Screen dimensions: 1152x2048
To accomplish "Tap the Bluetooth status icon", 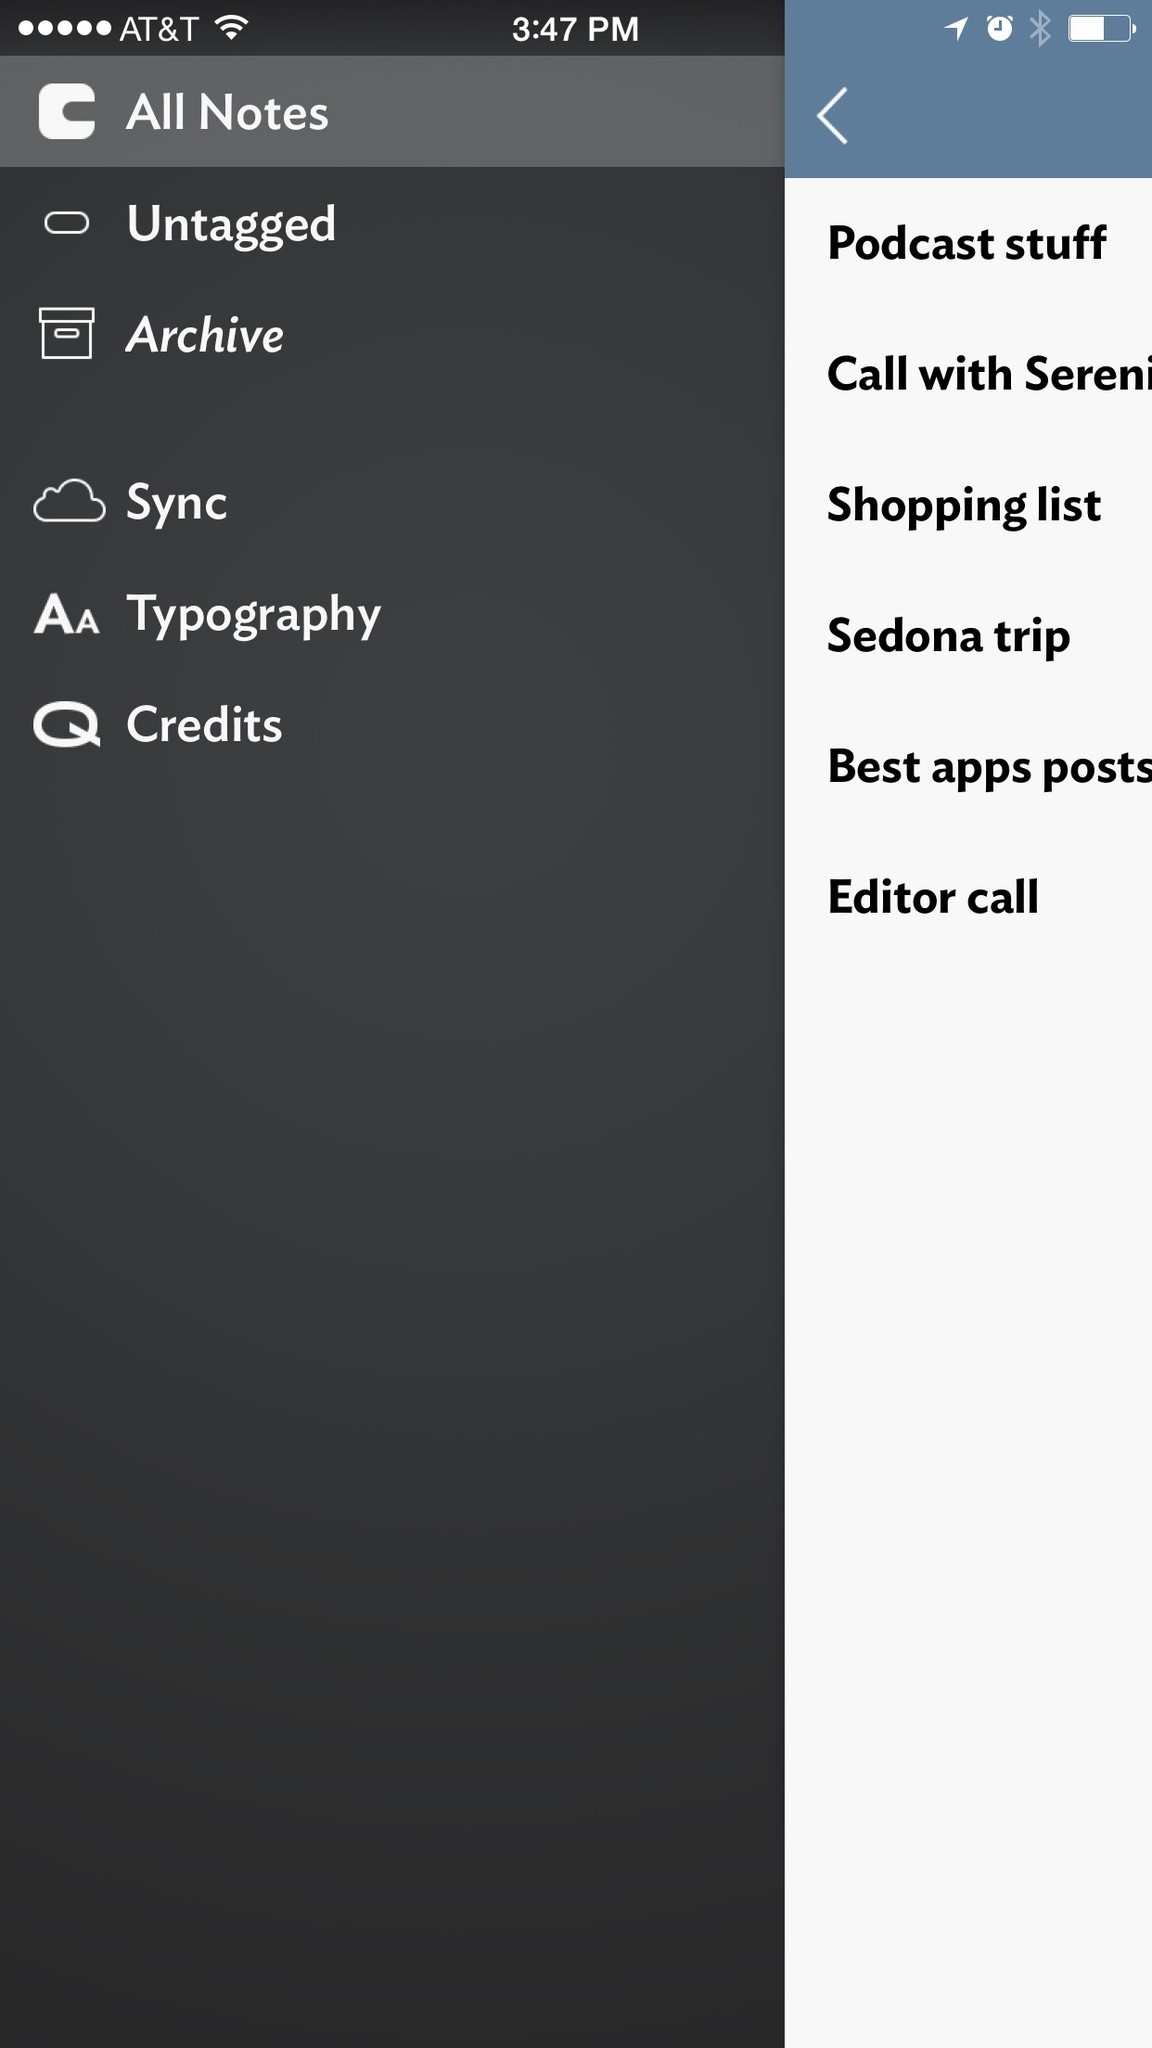I will point(1041,29).
